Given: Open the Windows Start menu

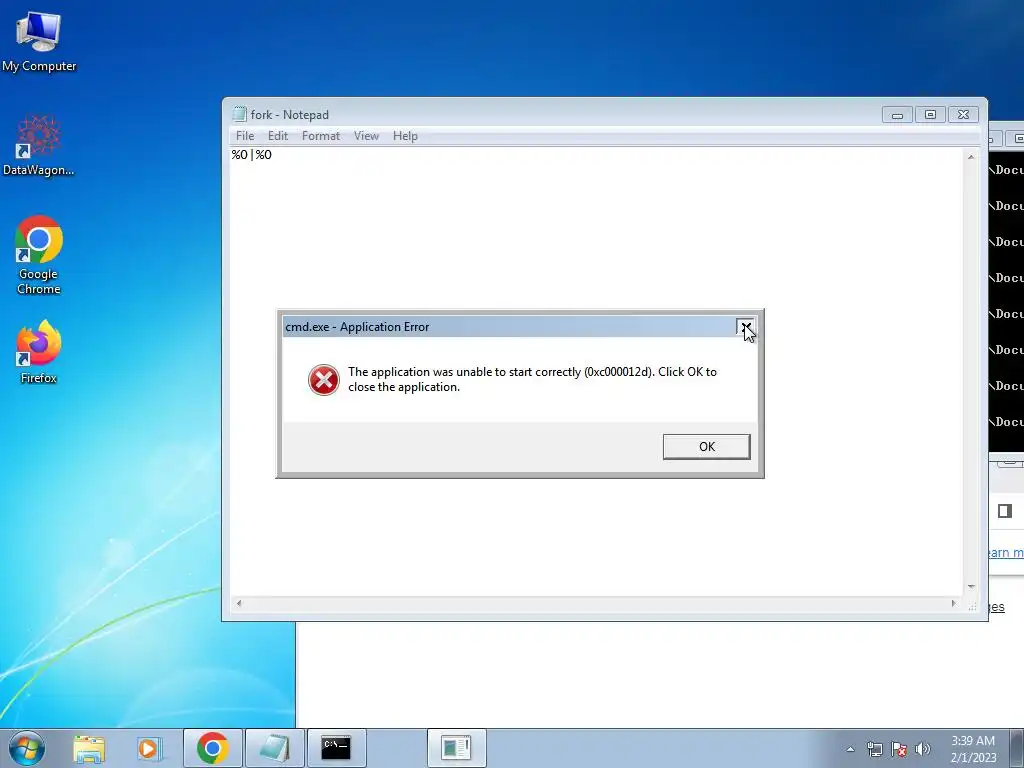Looking at the screenshot, I should (x=27, y=748).
